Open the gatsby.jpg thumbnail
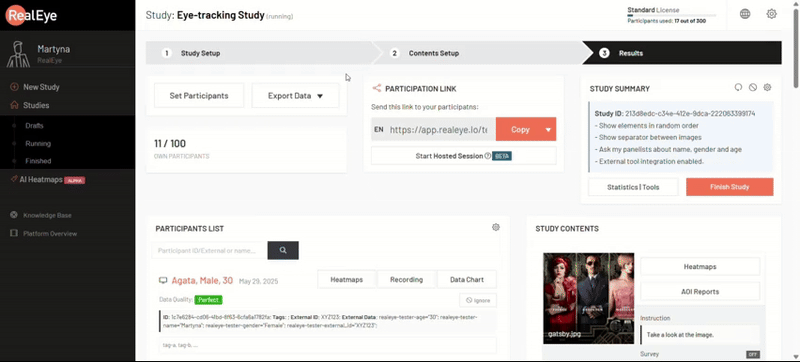 click(x=589, y=299)
